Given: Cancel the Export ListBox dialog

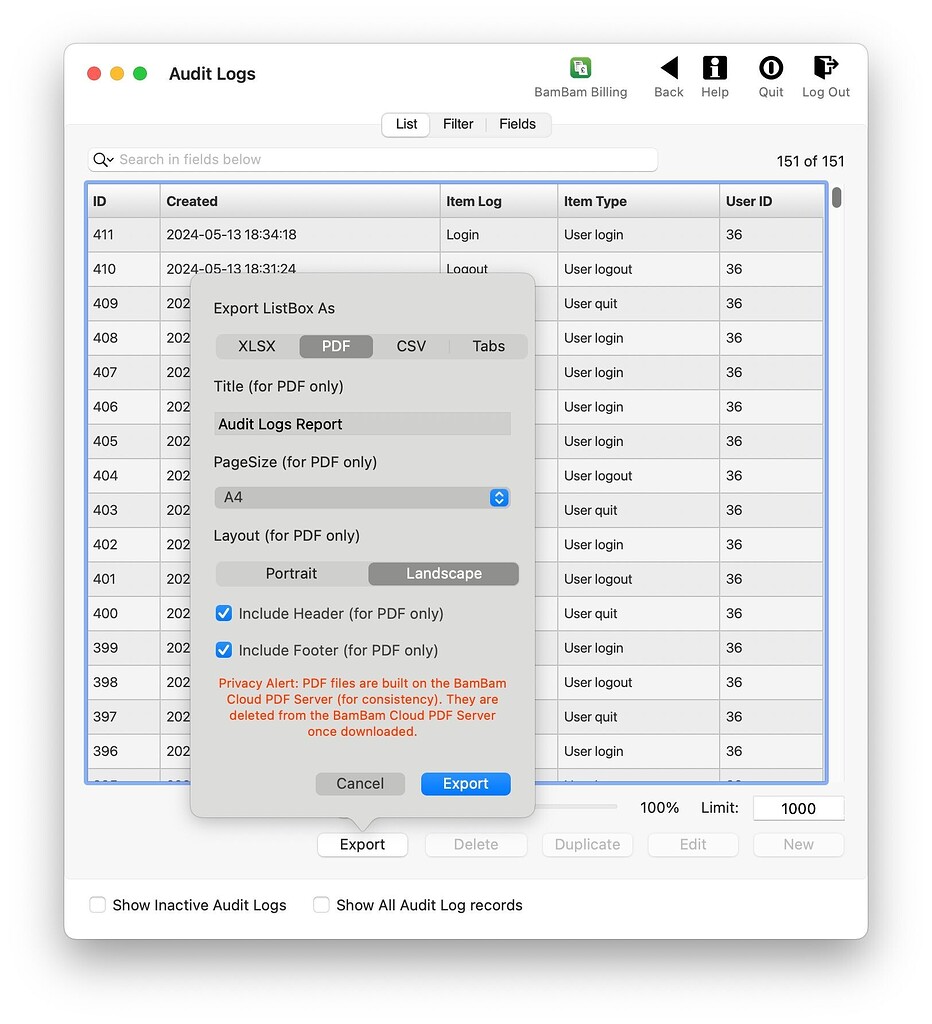Looking at the screenshot, I should pyautogui.click(x=360, y=783).
